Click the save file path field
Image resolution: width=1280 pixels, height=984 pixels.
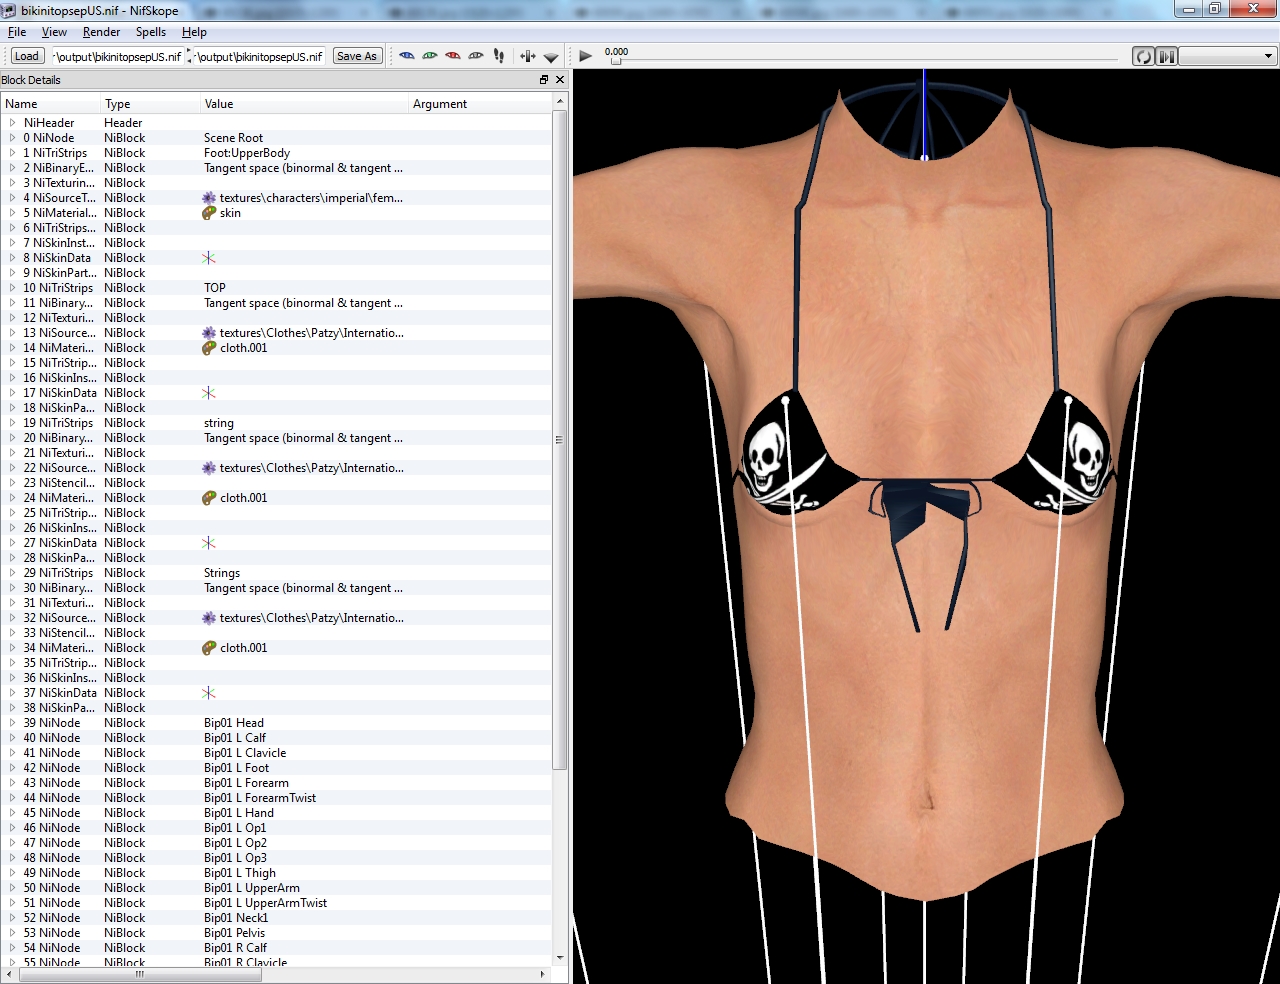[261, 56]
